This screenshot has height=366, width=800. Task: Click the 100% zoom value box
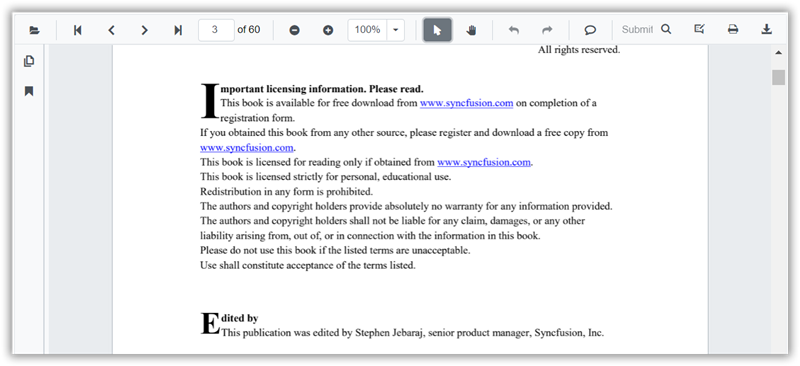click(x=367, y=30)
